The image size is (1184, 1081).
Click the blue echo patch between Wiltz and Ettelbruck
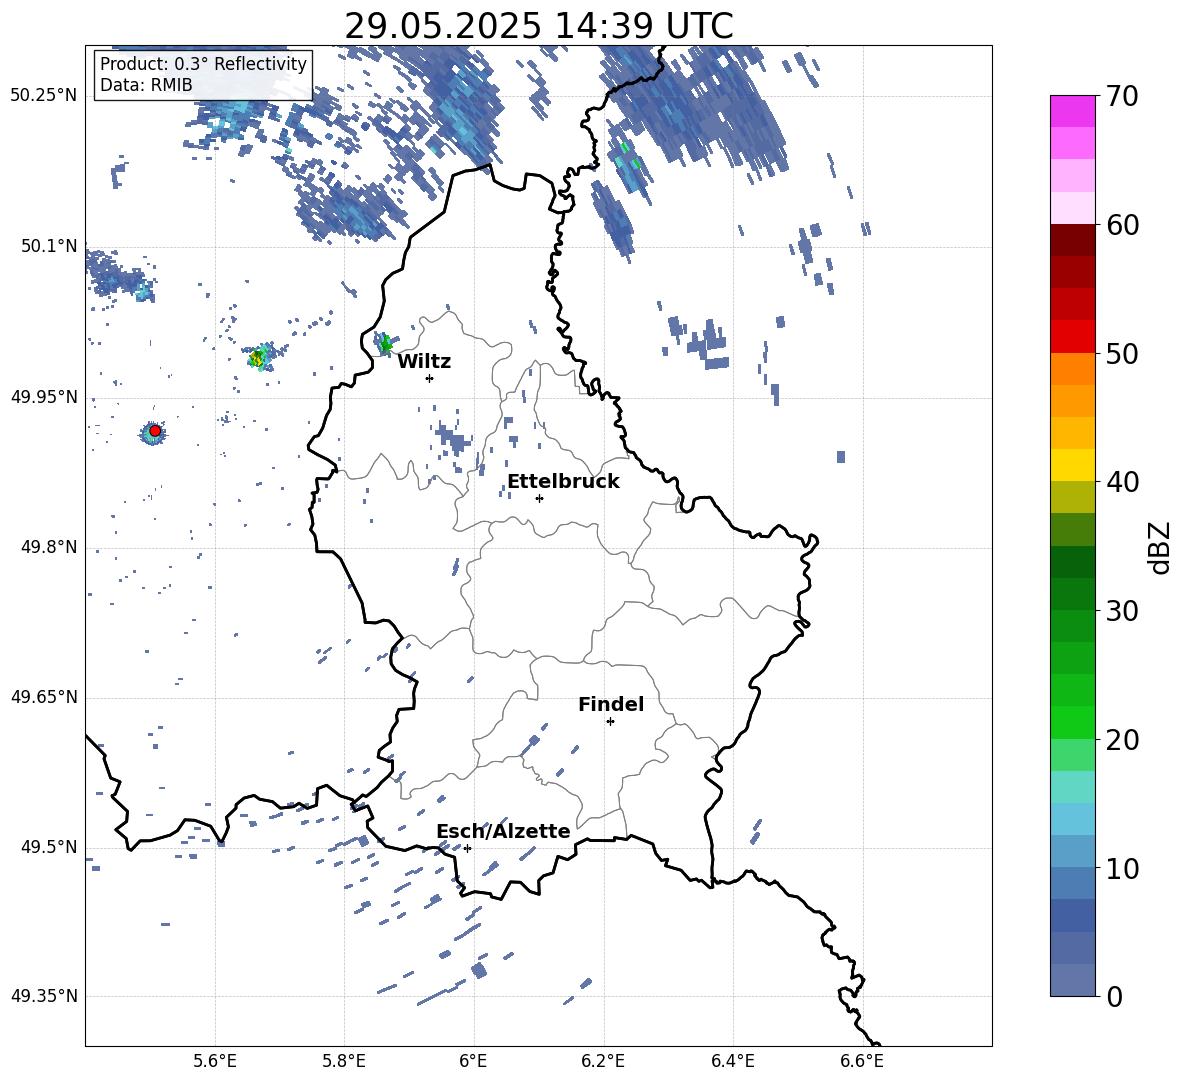(x=453, y=438)
